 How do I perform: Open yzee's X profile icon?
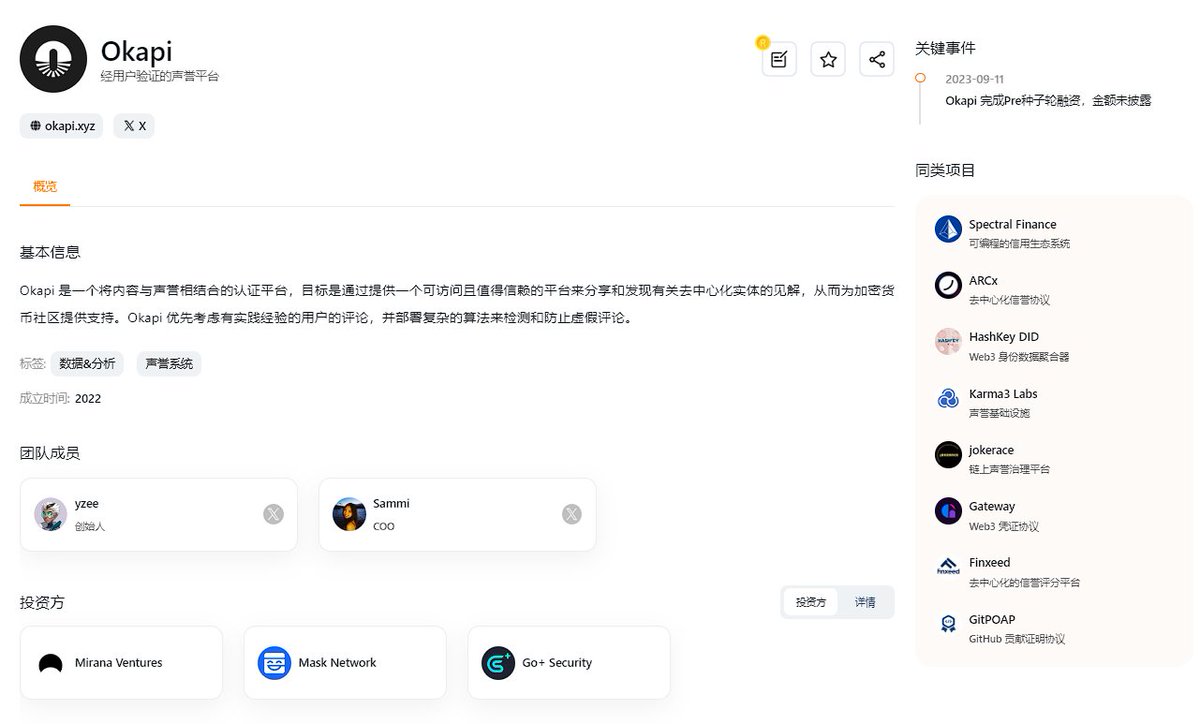click(x=273, y=514)
